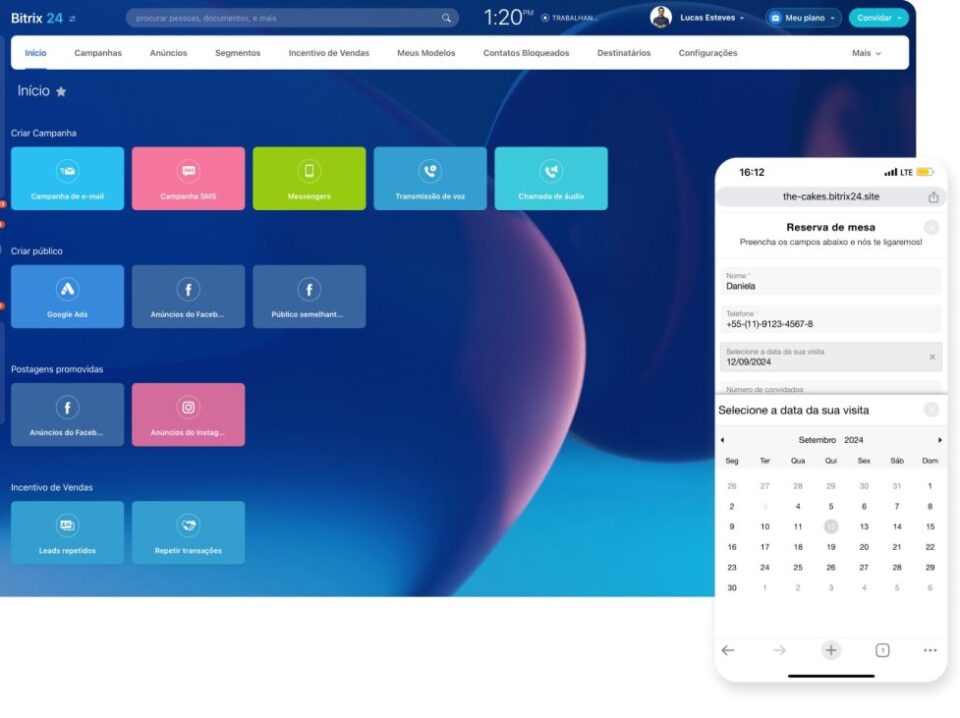
Task: Open Anúncios do Facebook under Criar público
Action: point(188,296)
